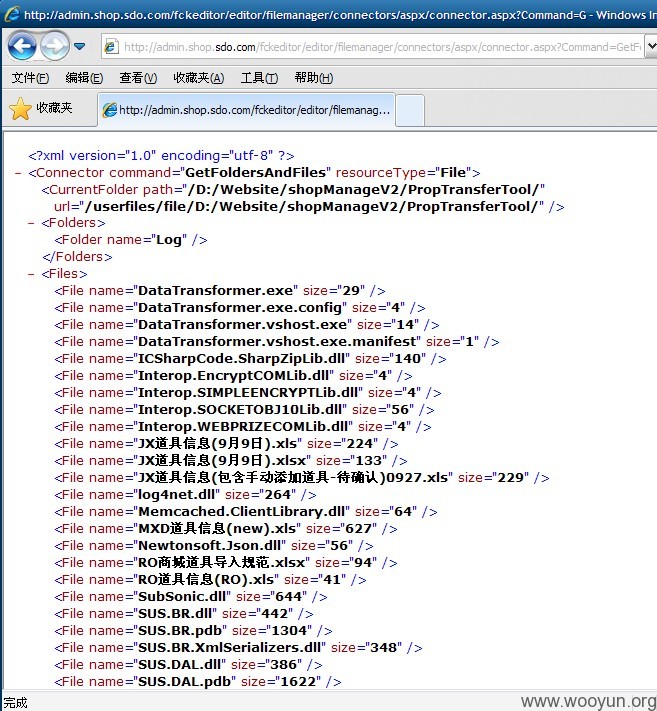Click the SUS.BR.pdb file entry

(x=193, y=631)
